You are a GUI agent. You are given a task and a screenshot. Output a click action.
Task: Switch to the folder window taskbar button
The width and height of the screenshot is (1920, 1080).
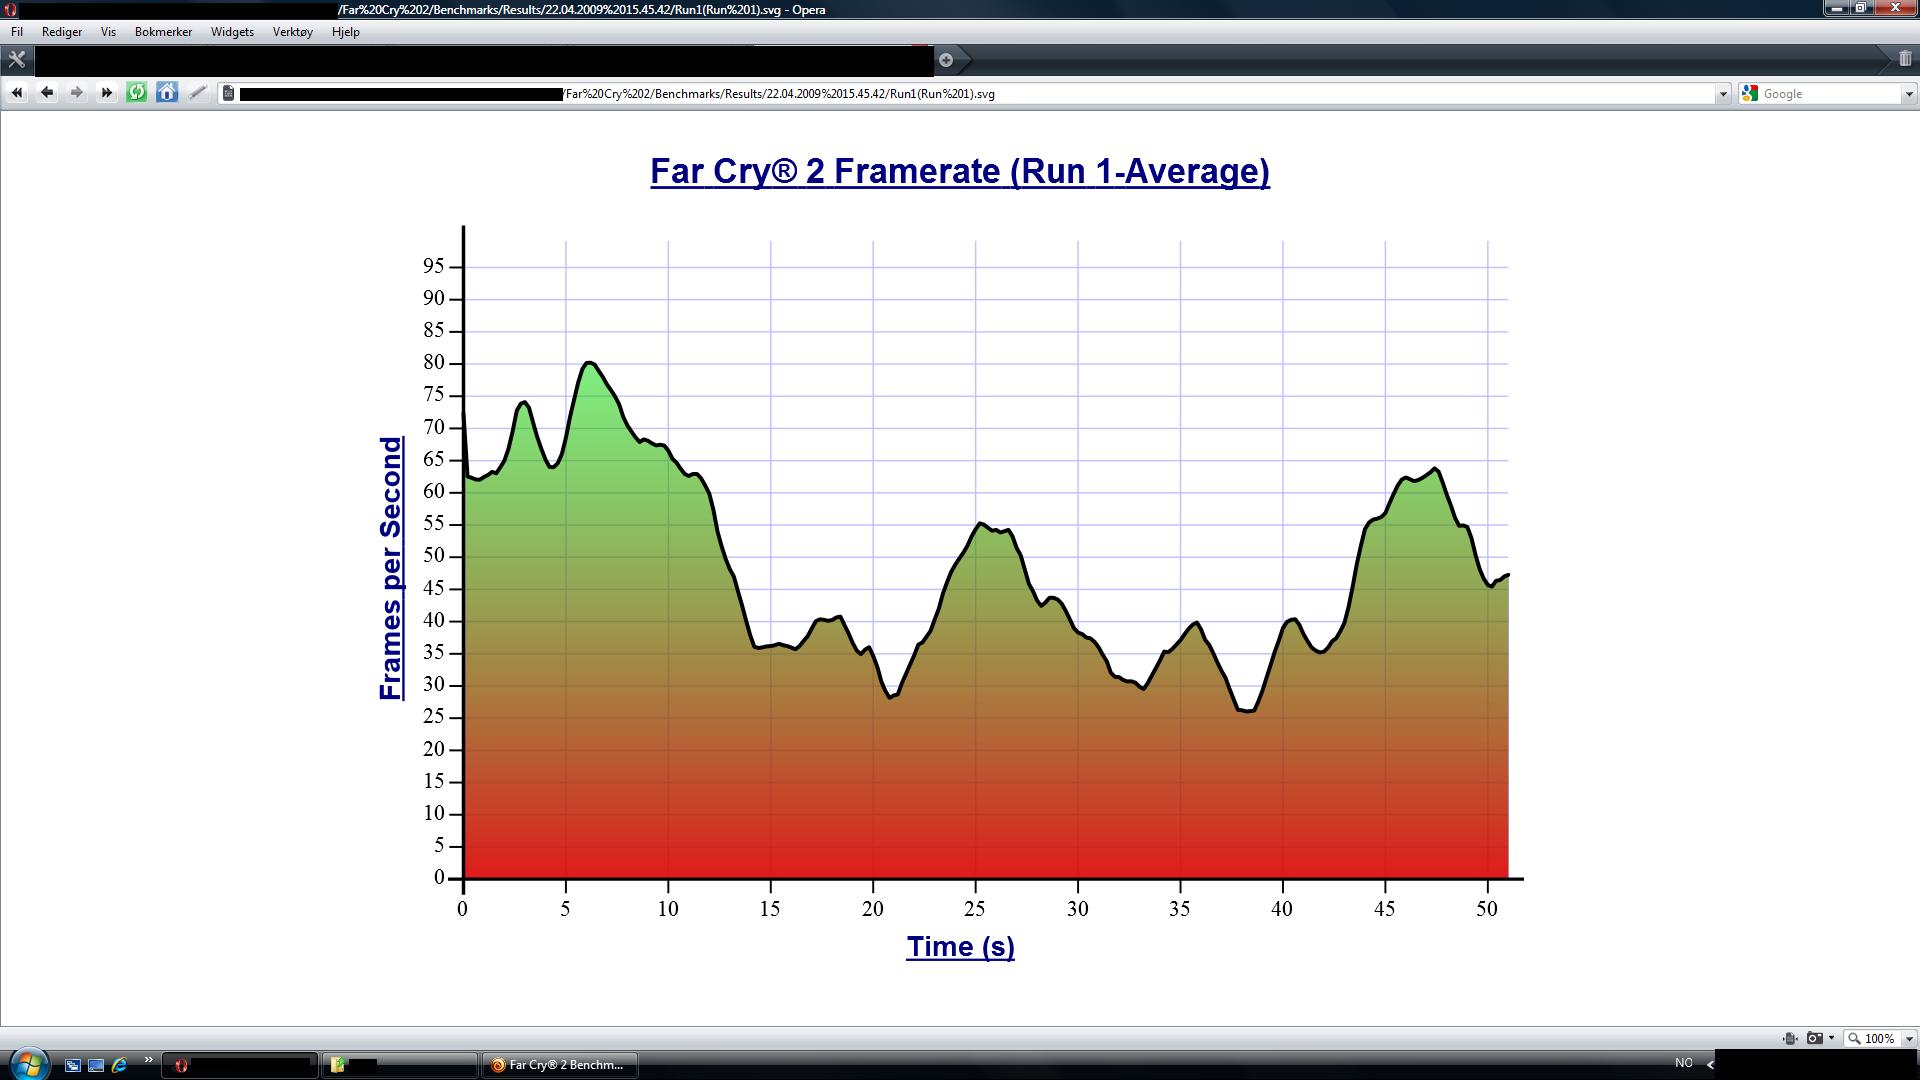400,1065
